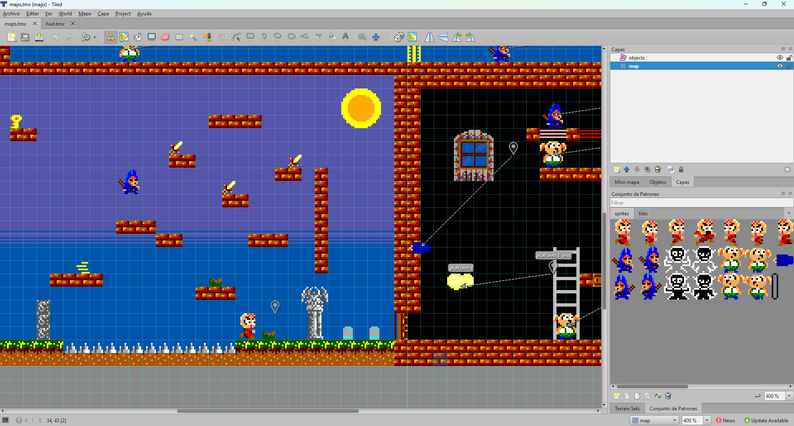Switch to the Terrain Sets tab
794x426 pixels.
click(x=627, y=408)
